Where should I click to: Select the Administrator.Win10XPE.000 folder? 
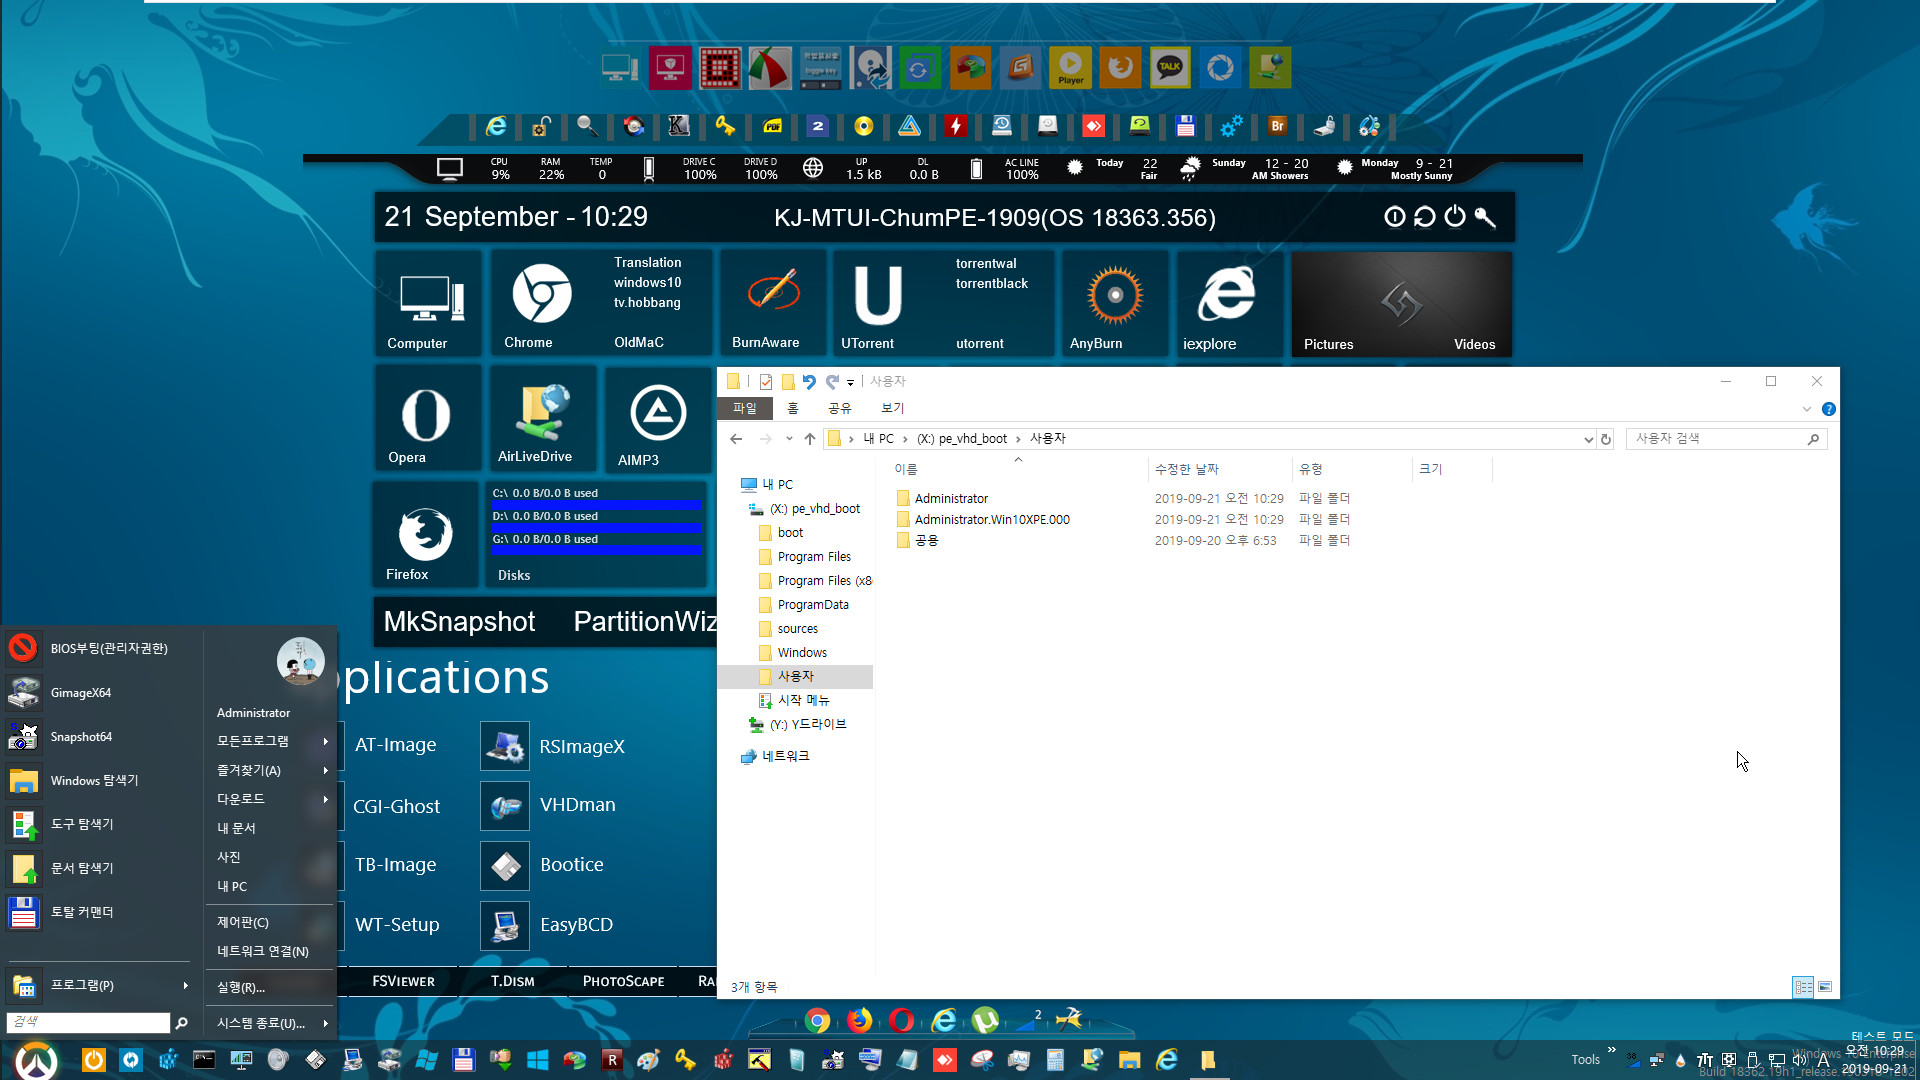click(x=992, y=519)
